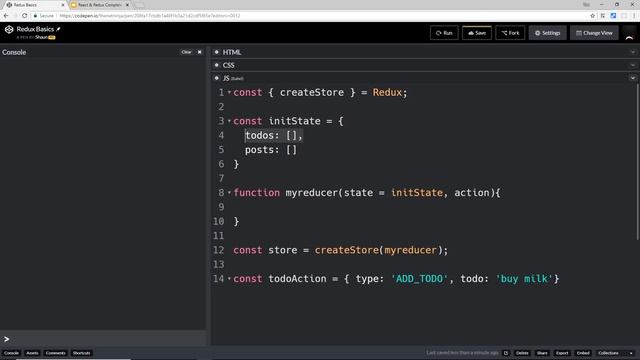Image resolution: width=640 pixels, height=360 pixels.
Task: Click the browser address bar URL
Action: coord(150,16)
